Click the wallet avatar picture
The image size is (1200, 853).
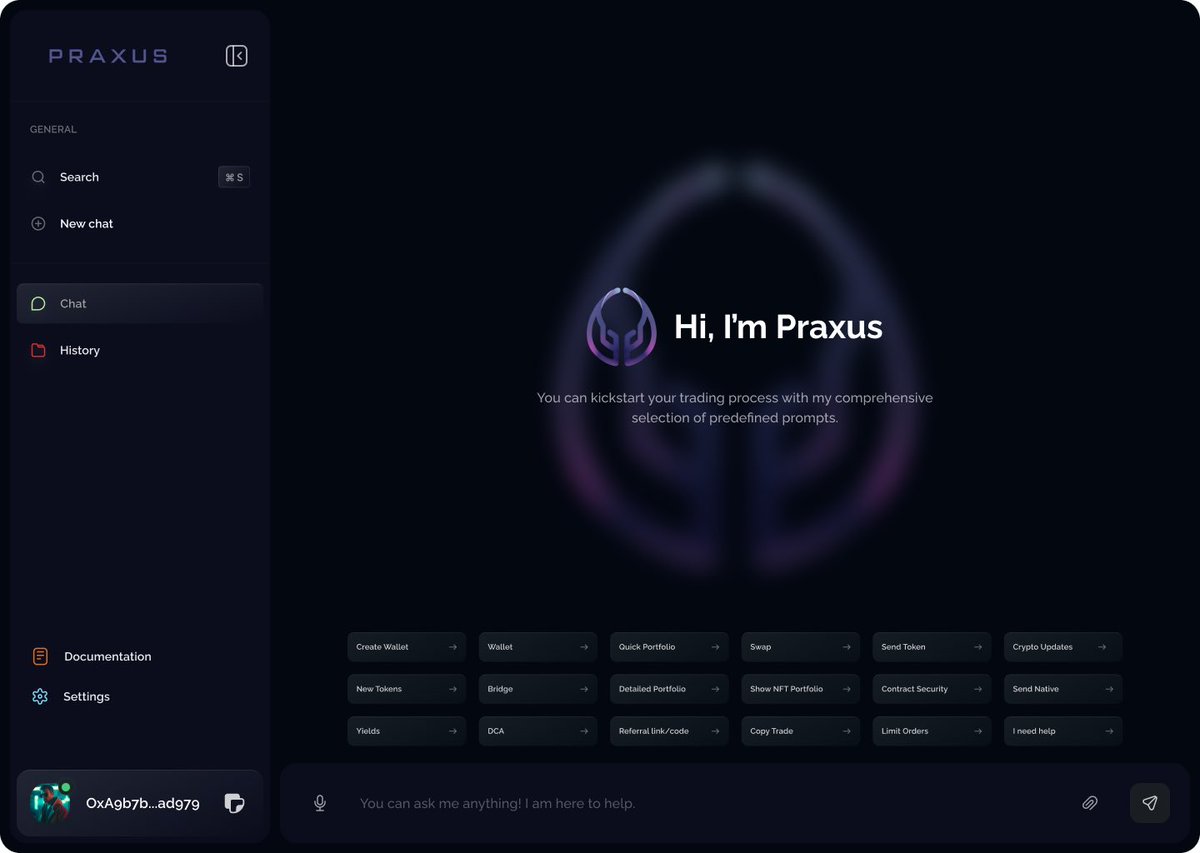click(x=49, y=803)
